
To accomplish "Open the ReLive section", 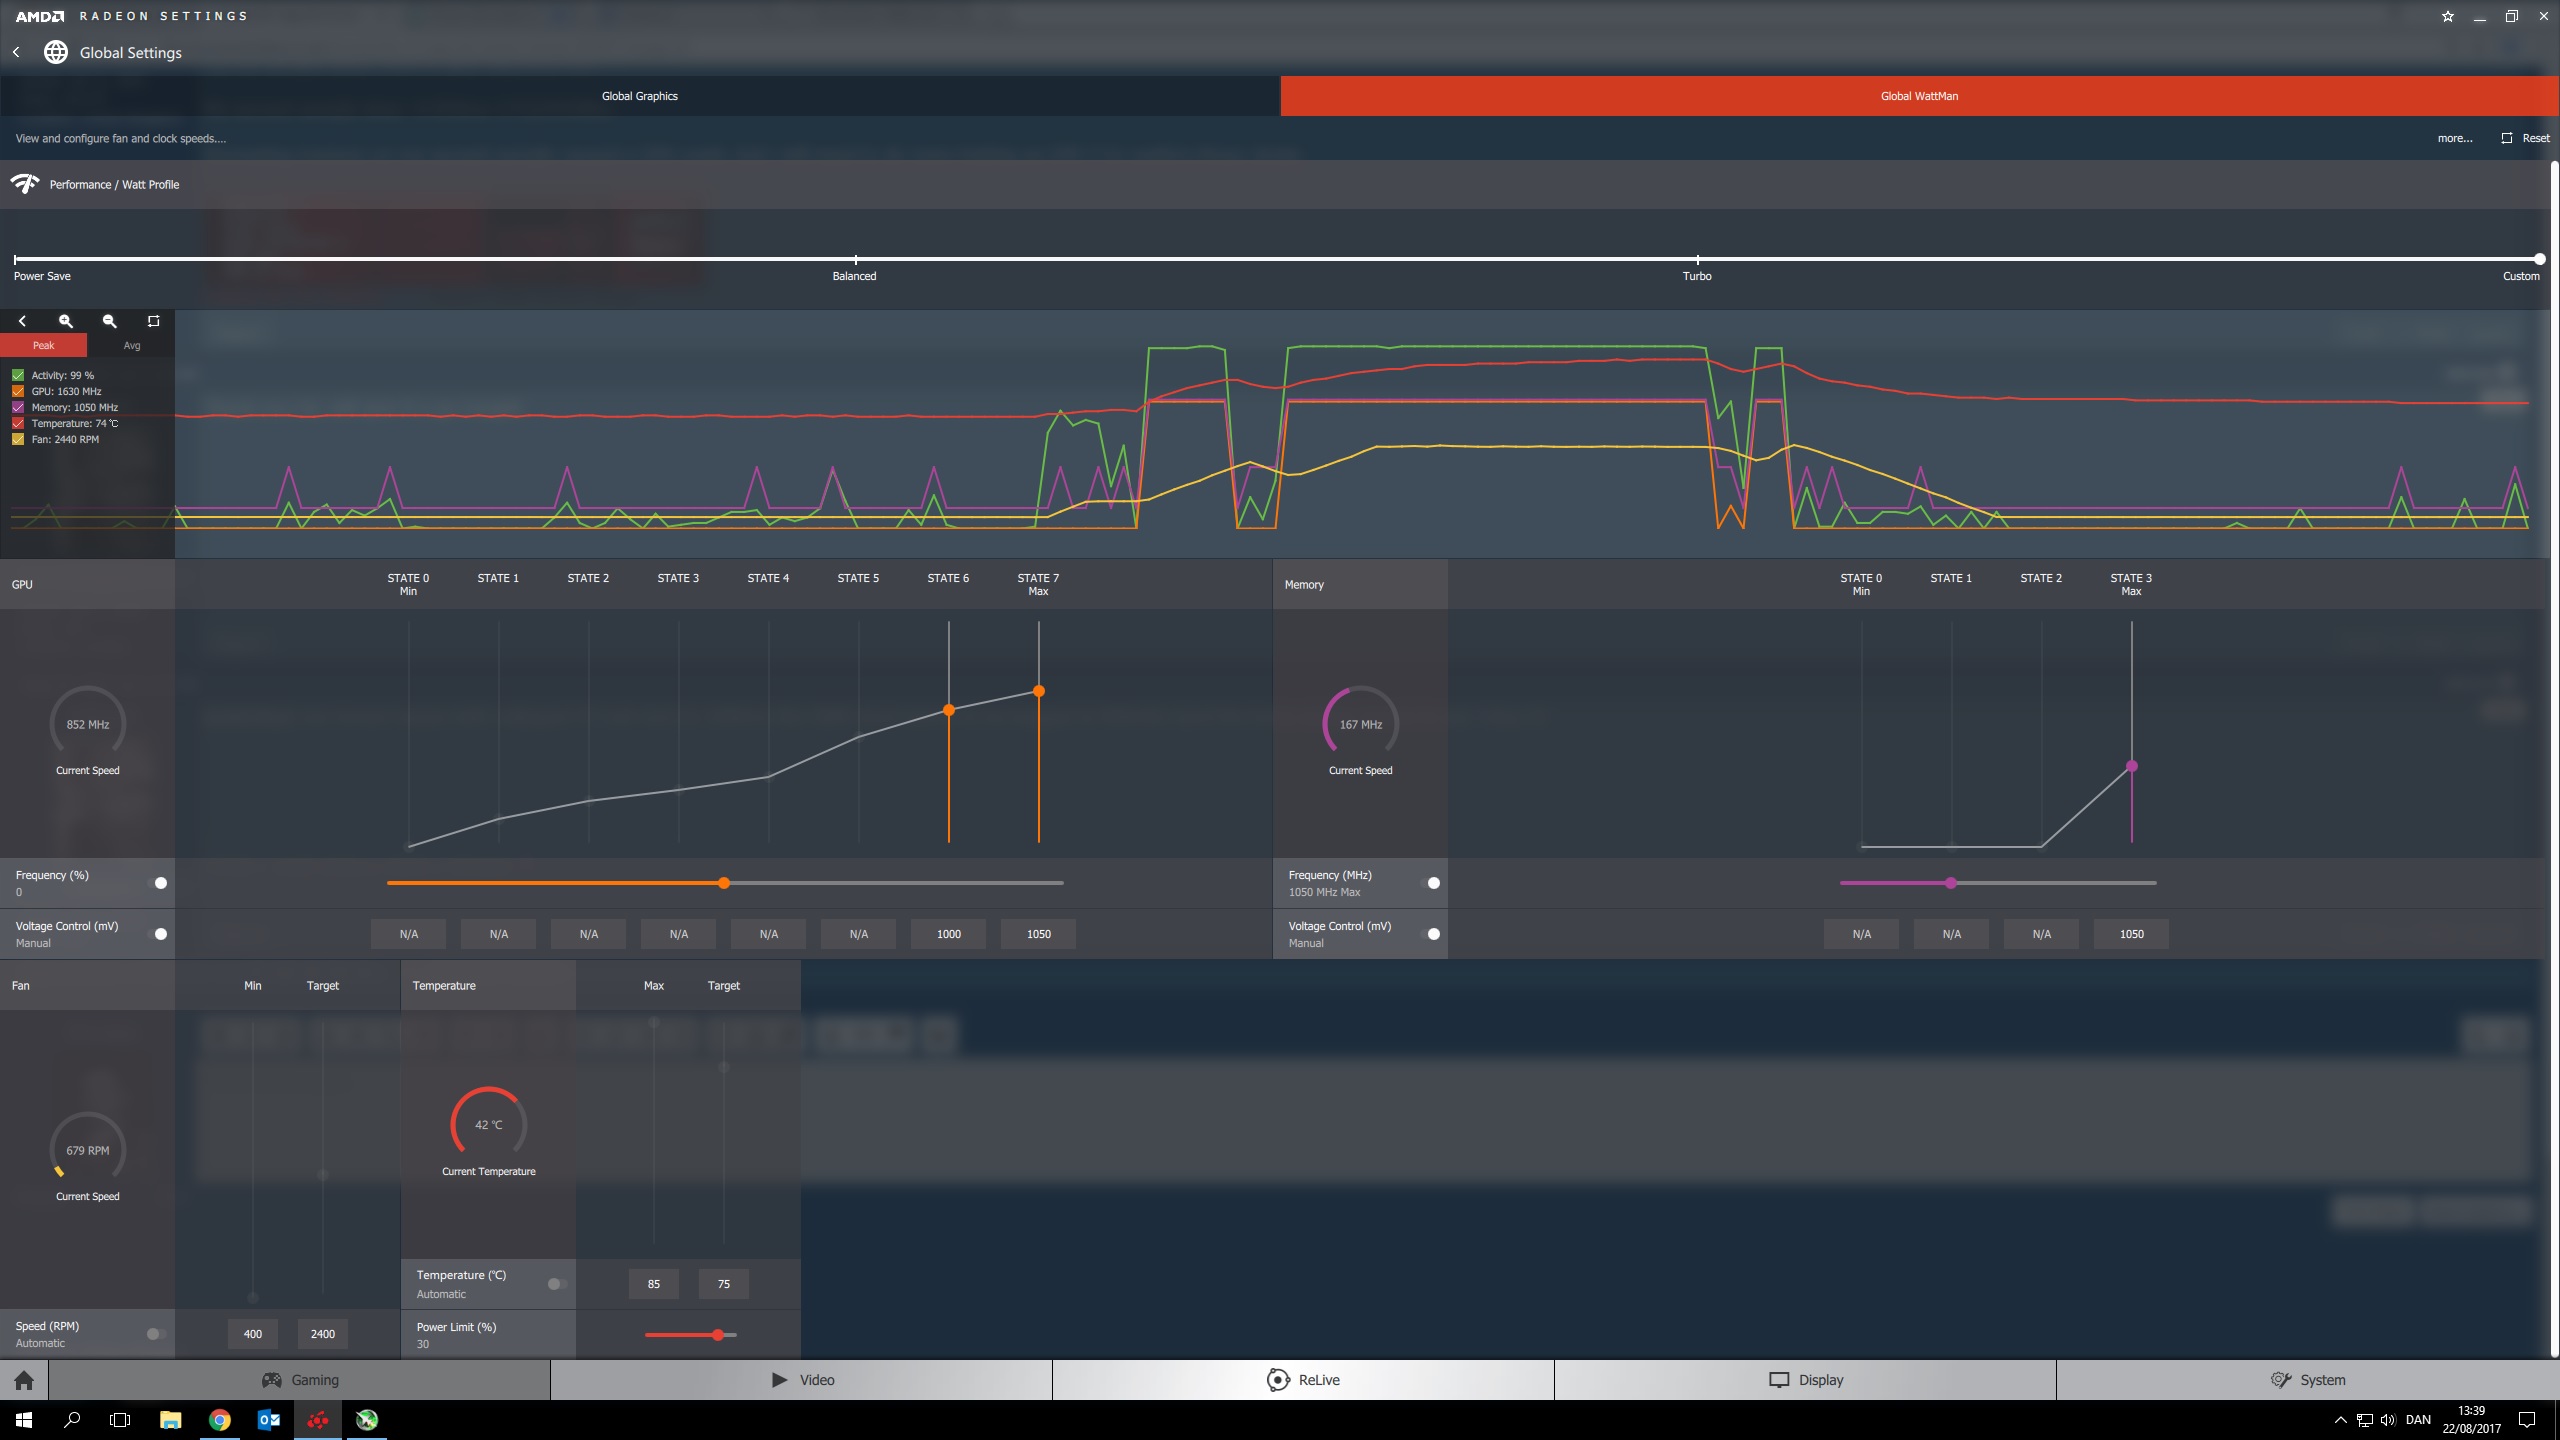I will click(1304, 1380).
